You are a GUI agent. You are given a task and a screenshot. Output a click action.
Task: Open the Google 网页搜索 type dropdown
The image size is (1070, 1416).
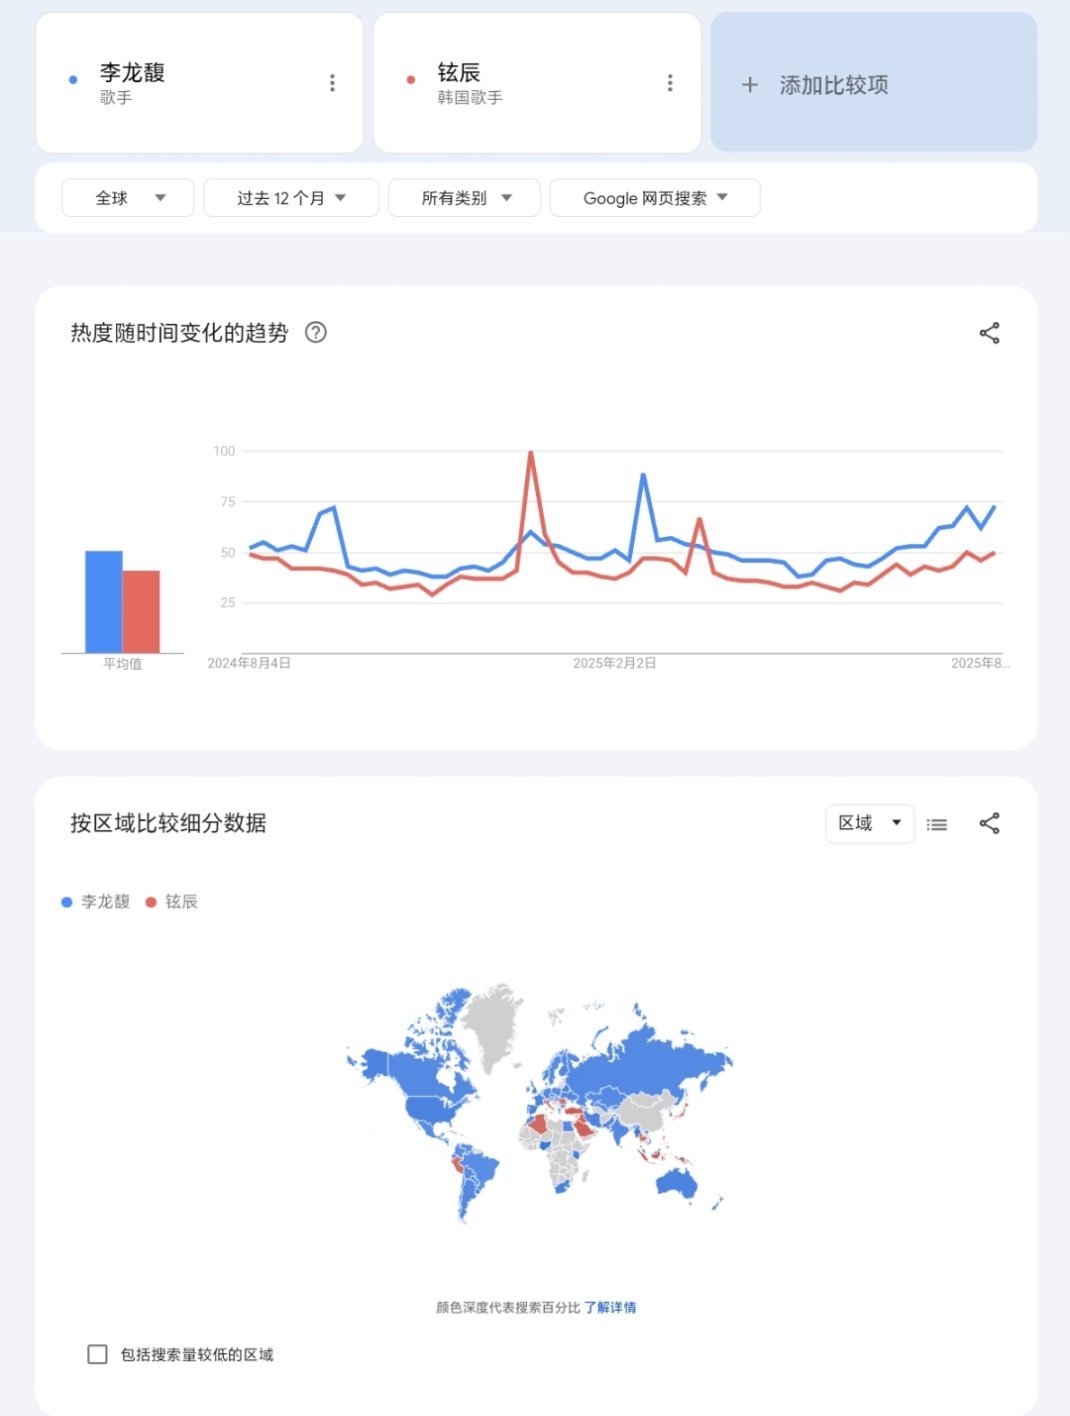[x=655, y=198]
